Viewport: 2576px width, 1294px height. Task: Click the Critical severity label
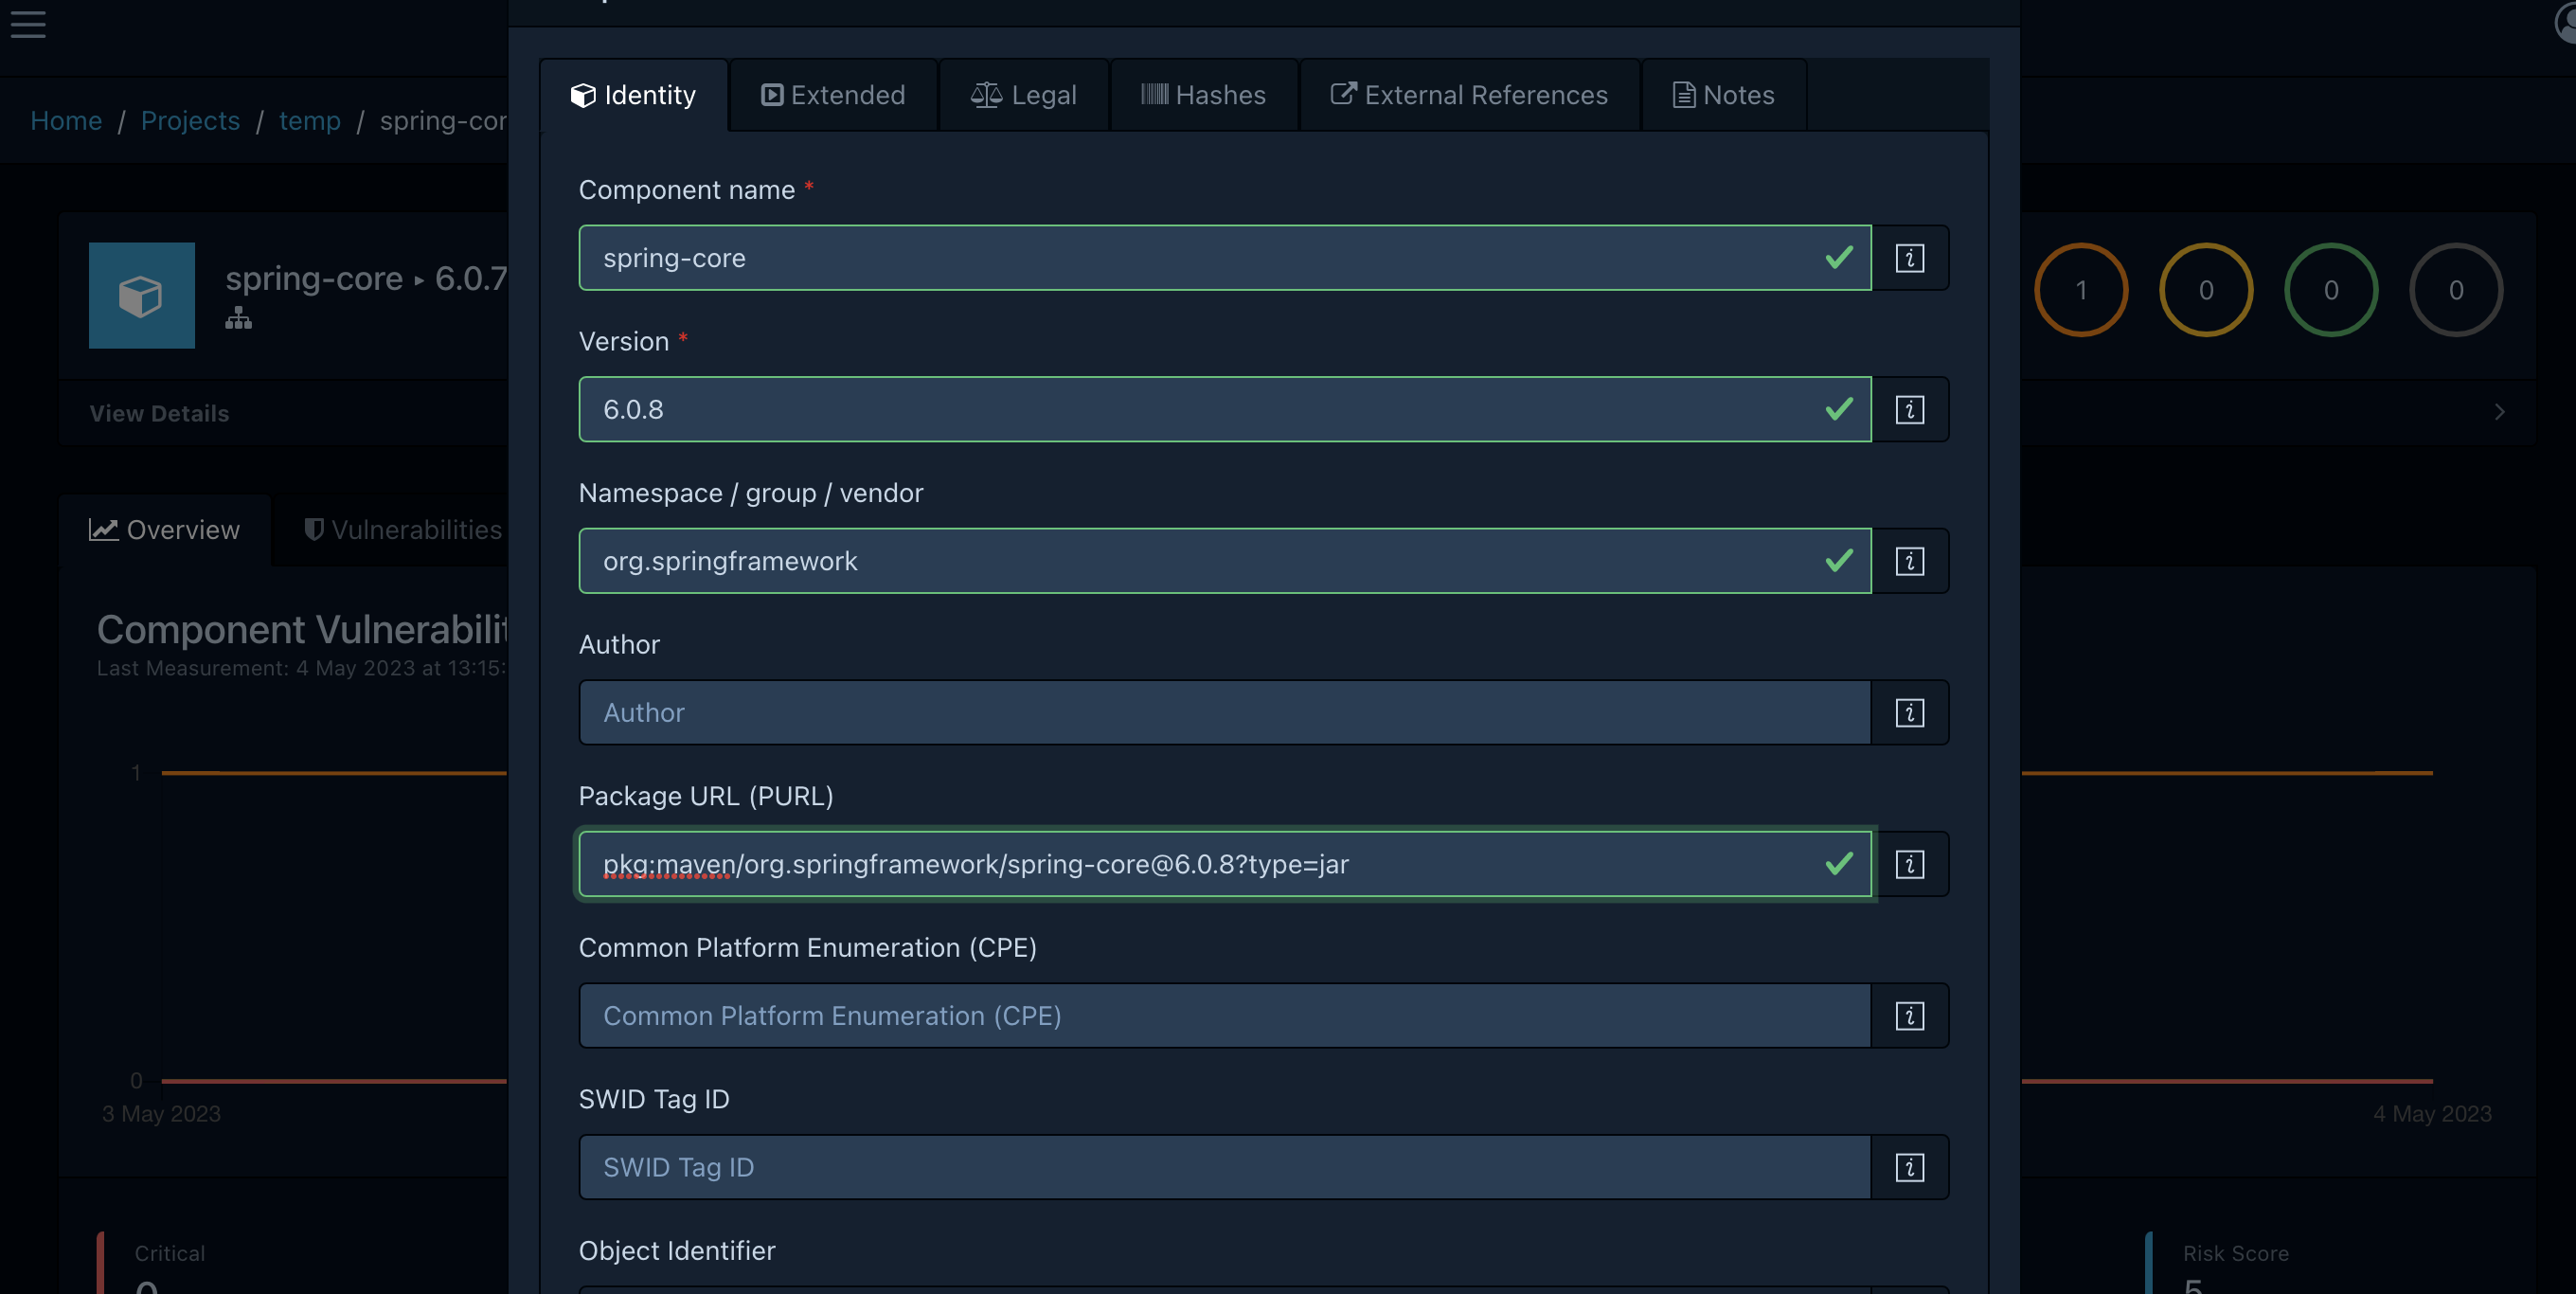pyautogui.click(x=170, y=1253)
